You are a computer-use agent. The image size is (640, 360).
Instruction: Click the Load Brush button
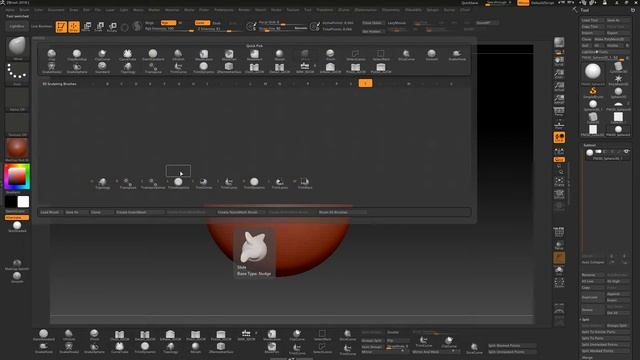pyautogui.click(x=50, y=212)
